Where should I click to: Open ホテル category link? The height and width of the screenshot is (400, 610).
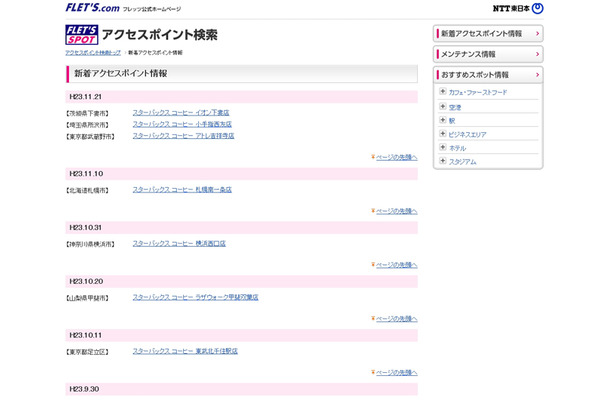[x=457, y=148]
